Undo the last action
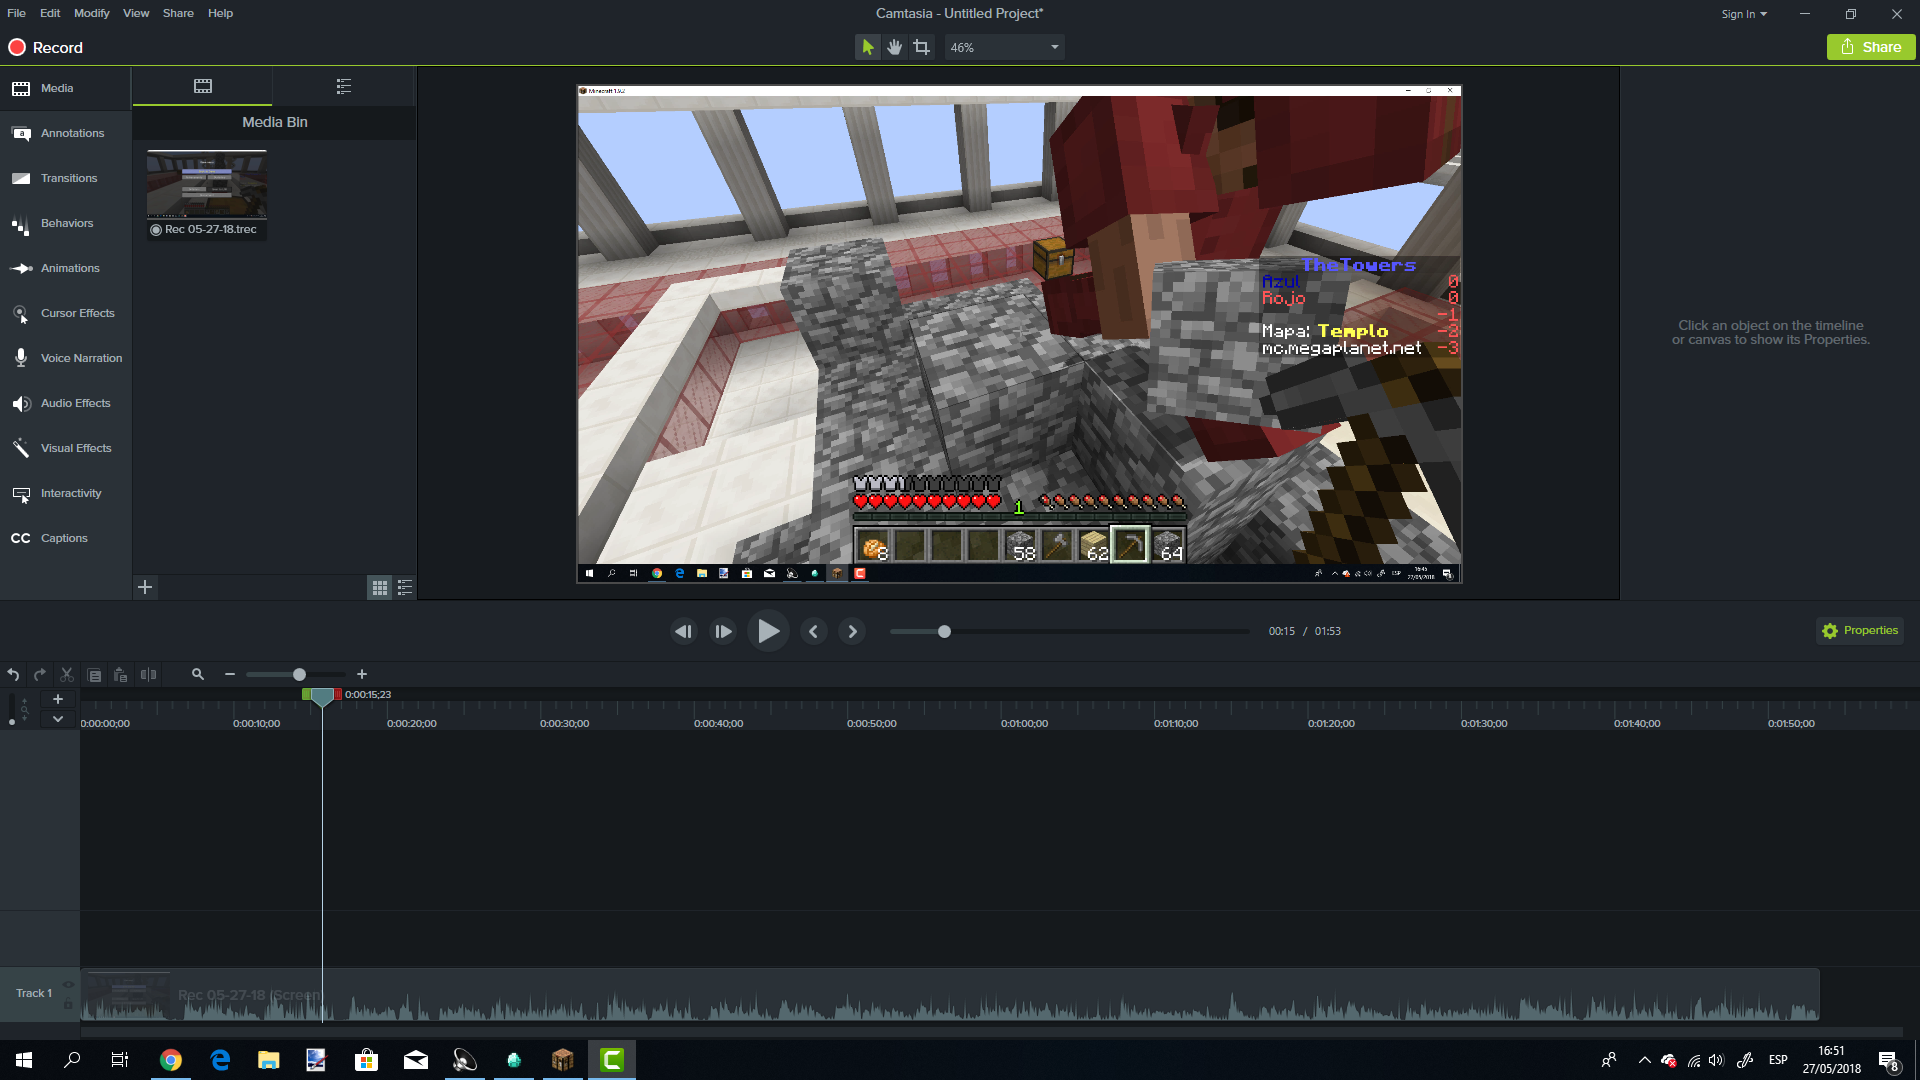 13,675
